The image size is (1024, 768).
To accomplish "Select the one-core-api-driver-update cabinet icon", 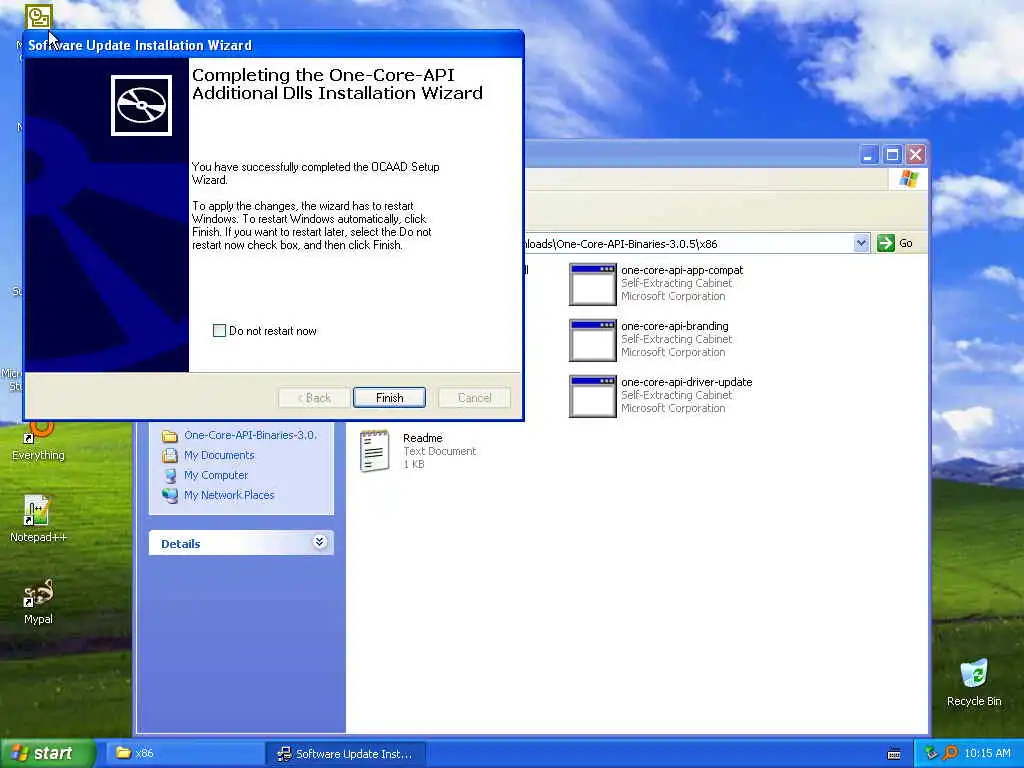I will [x=592, y=396].
